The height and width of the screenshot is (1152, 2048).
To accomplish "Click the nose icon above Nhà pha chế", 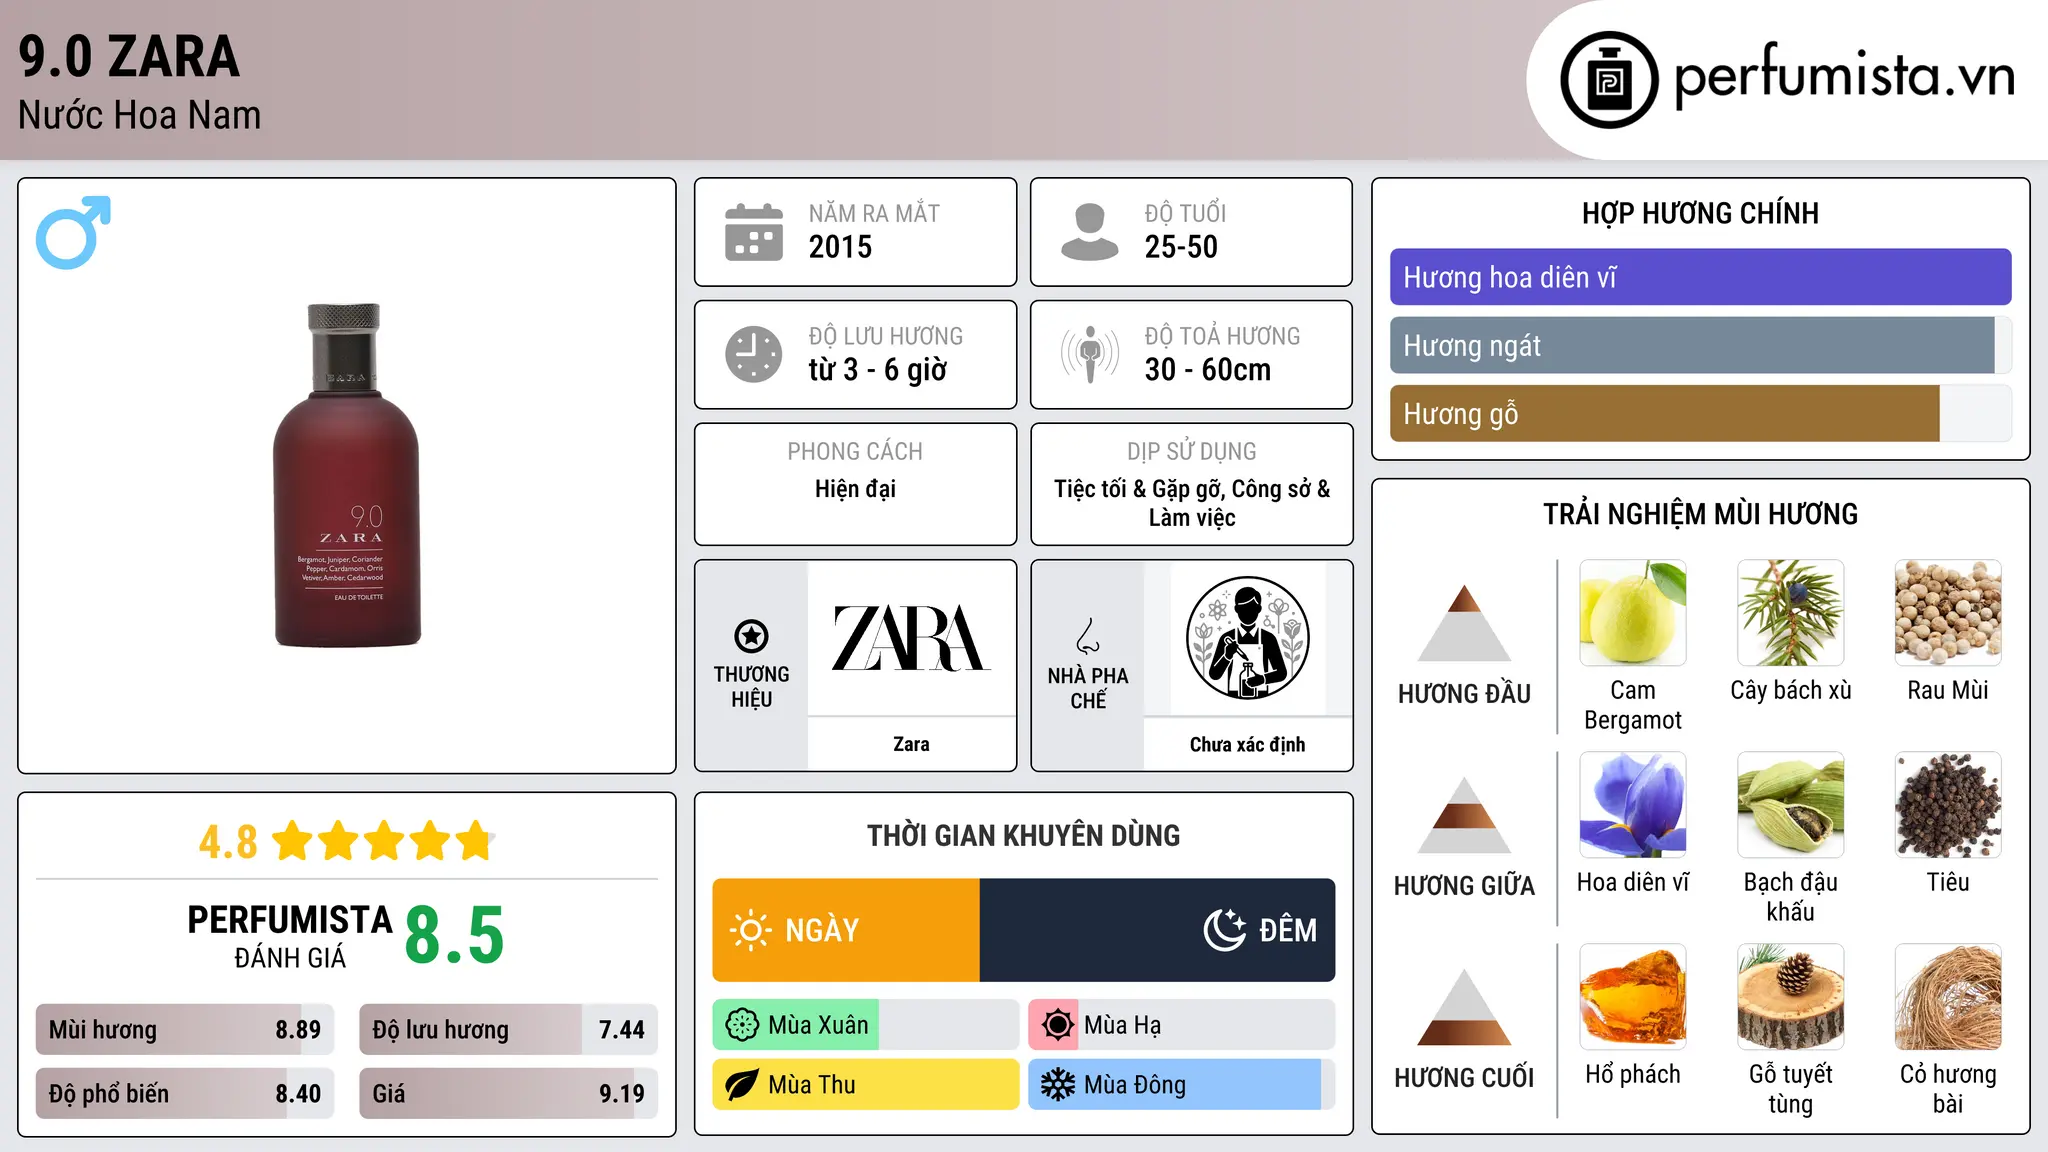I will [1088, 636].
